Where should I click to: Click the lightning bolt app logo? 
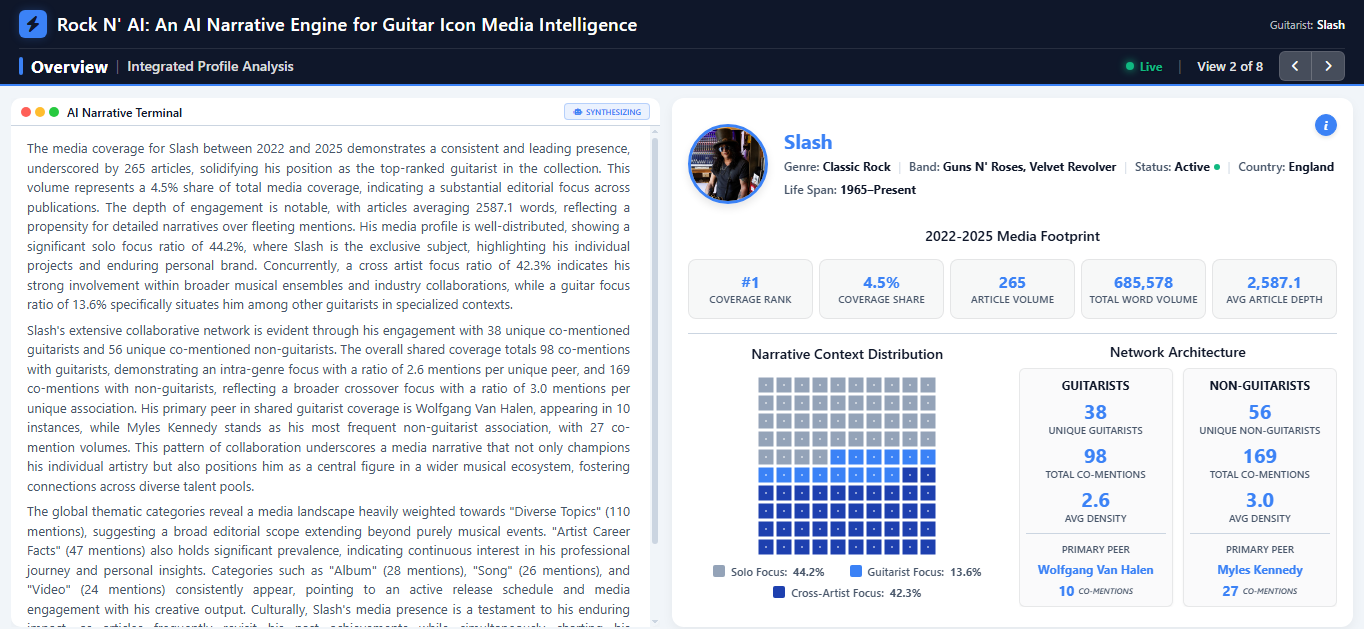33,24
